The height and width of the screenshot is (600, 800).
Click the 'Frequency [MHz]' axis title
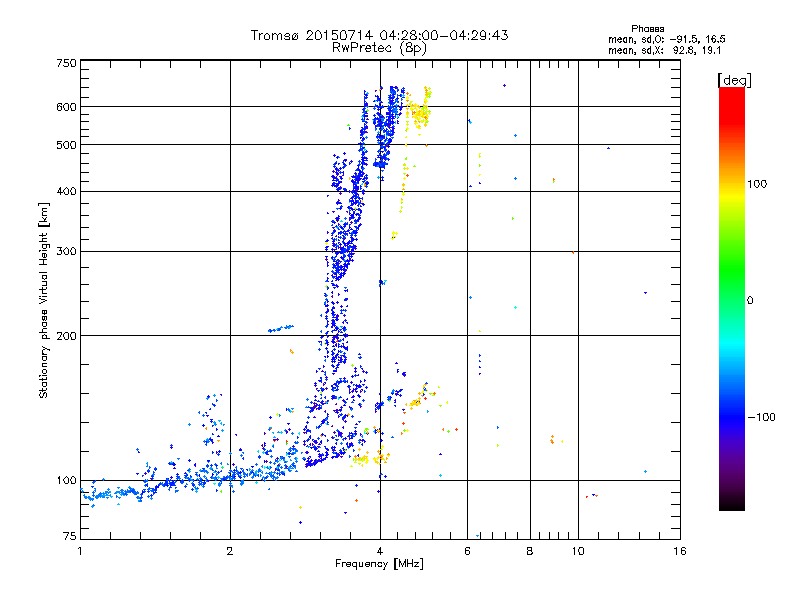[379, 564]
